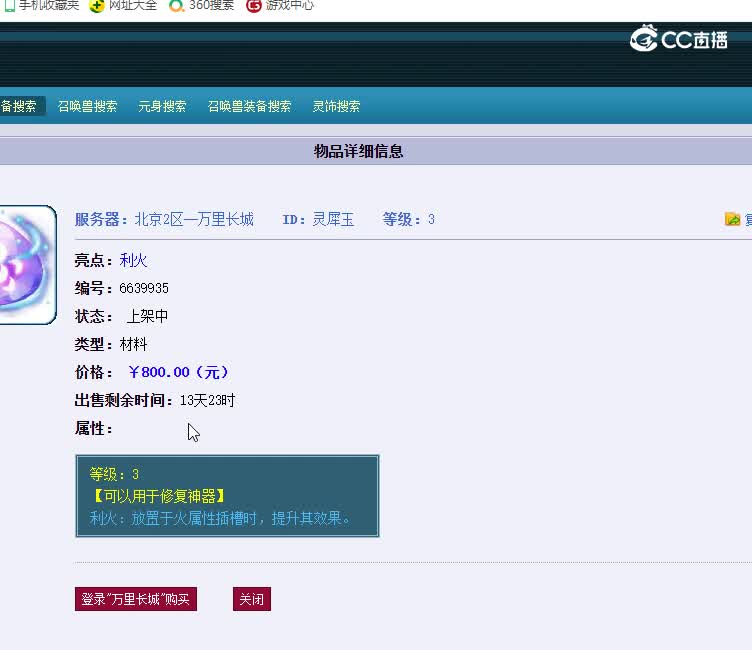
Task: Open the CC直播 logo
Action: (678, 38)
